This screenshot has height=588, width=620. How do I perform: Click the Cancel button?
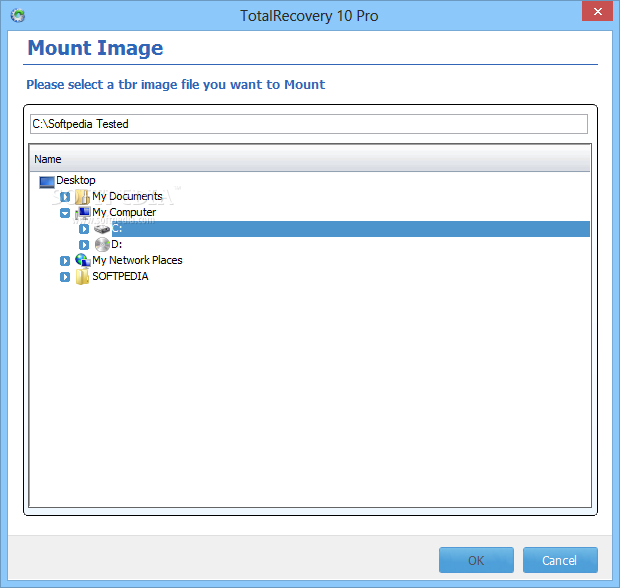point(560,560)
